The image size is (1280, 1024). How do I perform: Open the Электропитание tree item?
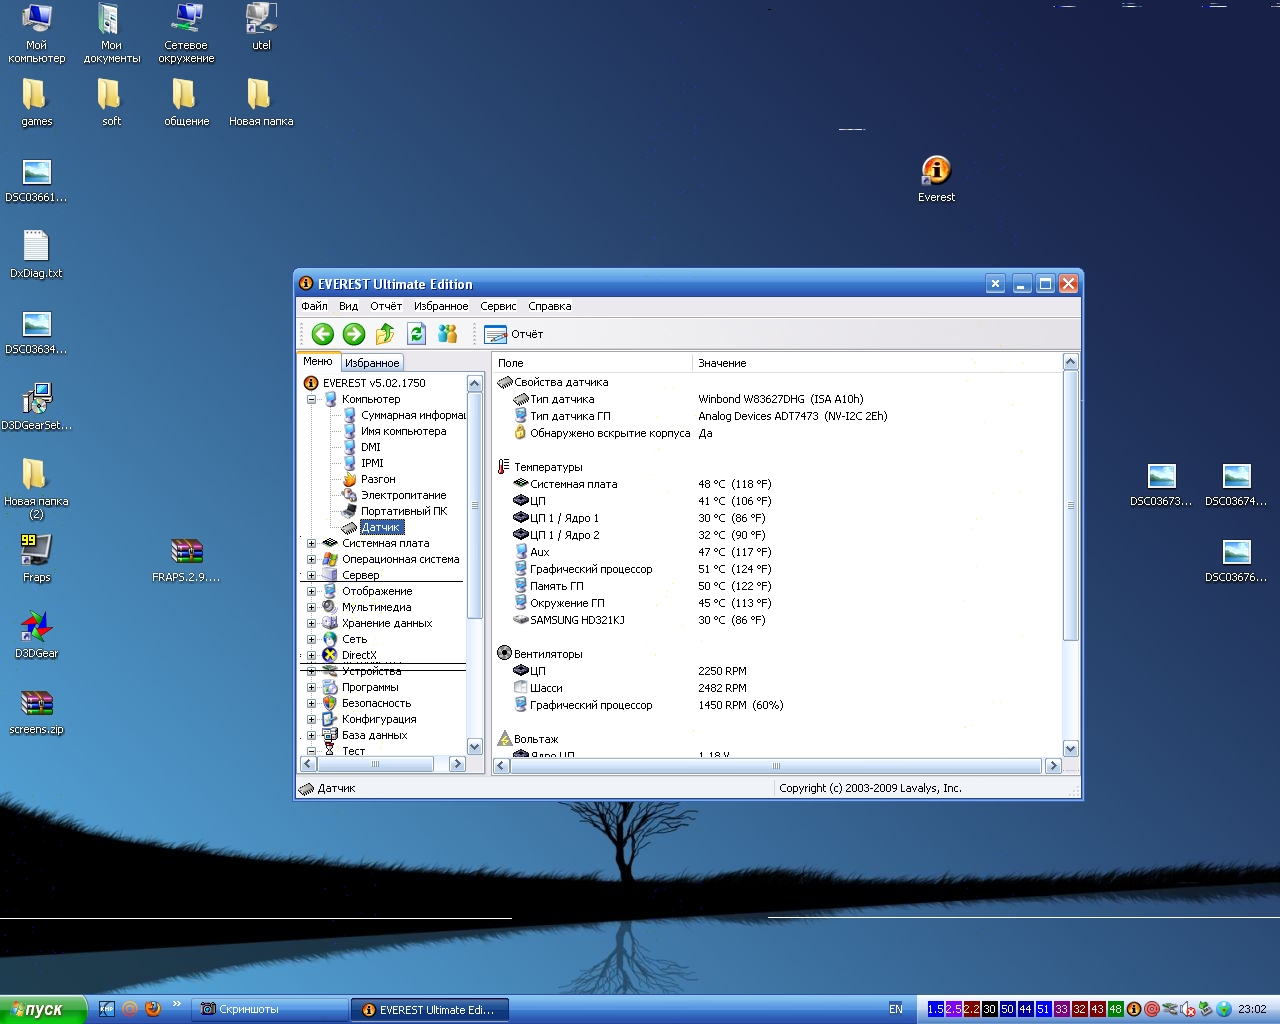(x=403, y=495)
